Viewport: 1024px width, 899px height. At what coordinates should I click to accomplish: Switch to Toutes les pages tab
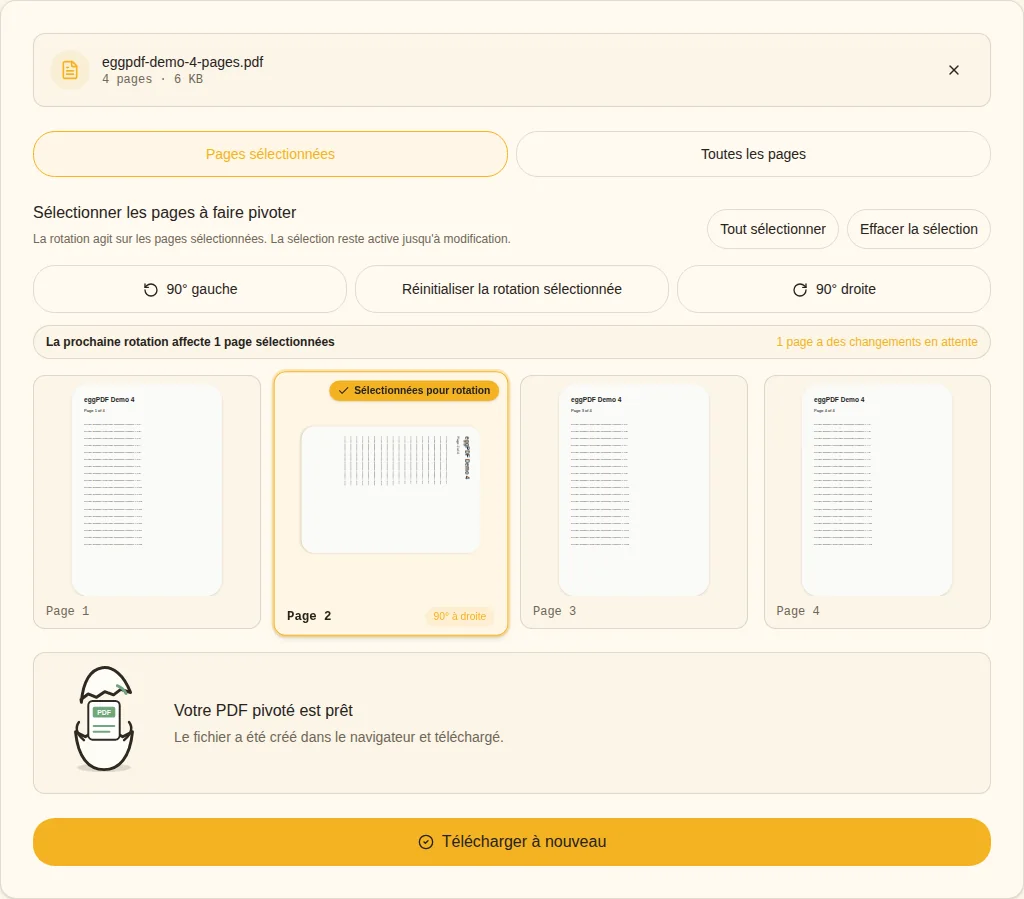click(753, 154)
